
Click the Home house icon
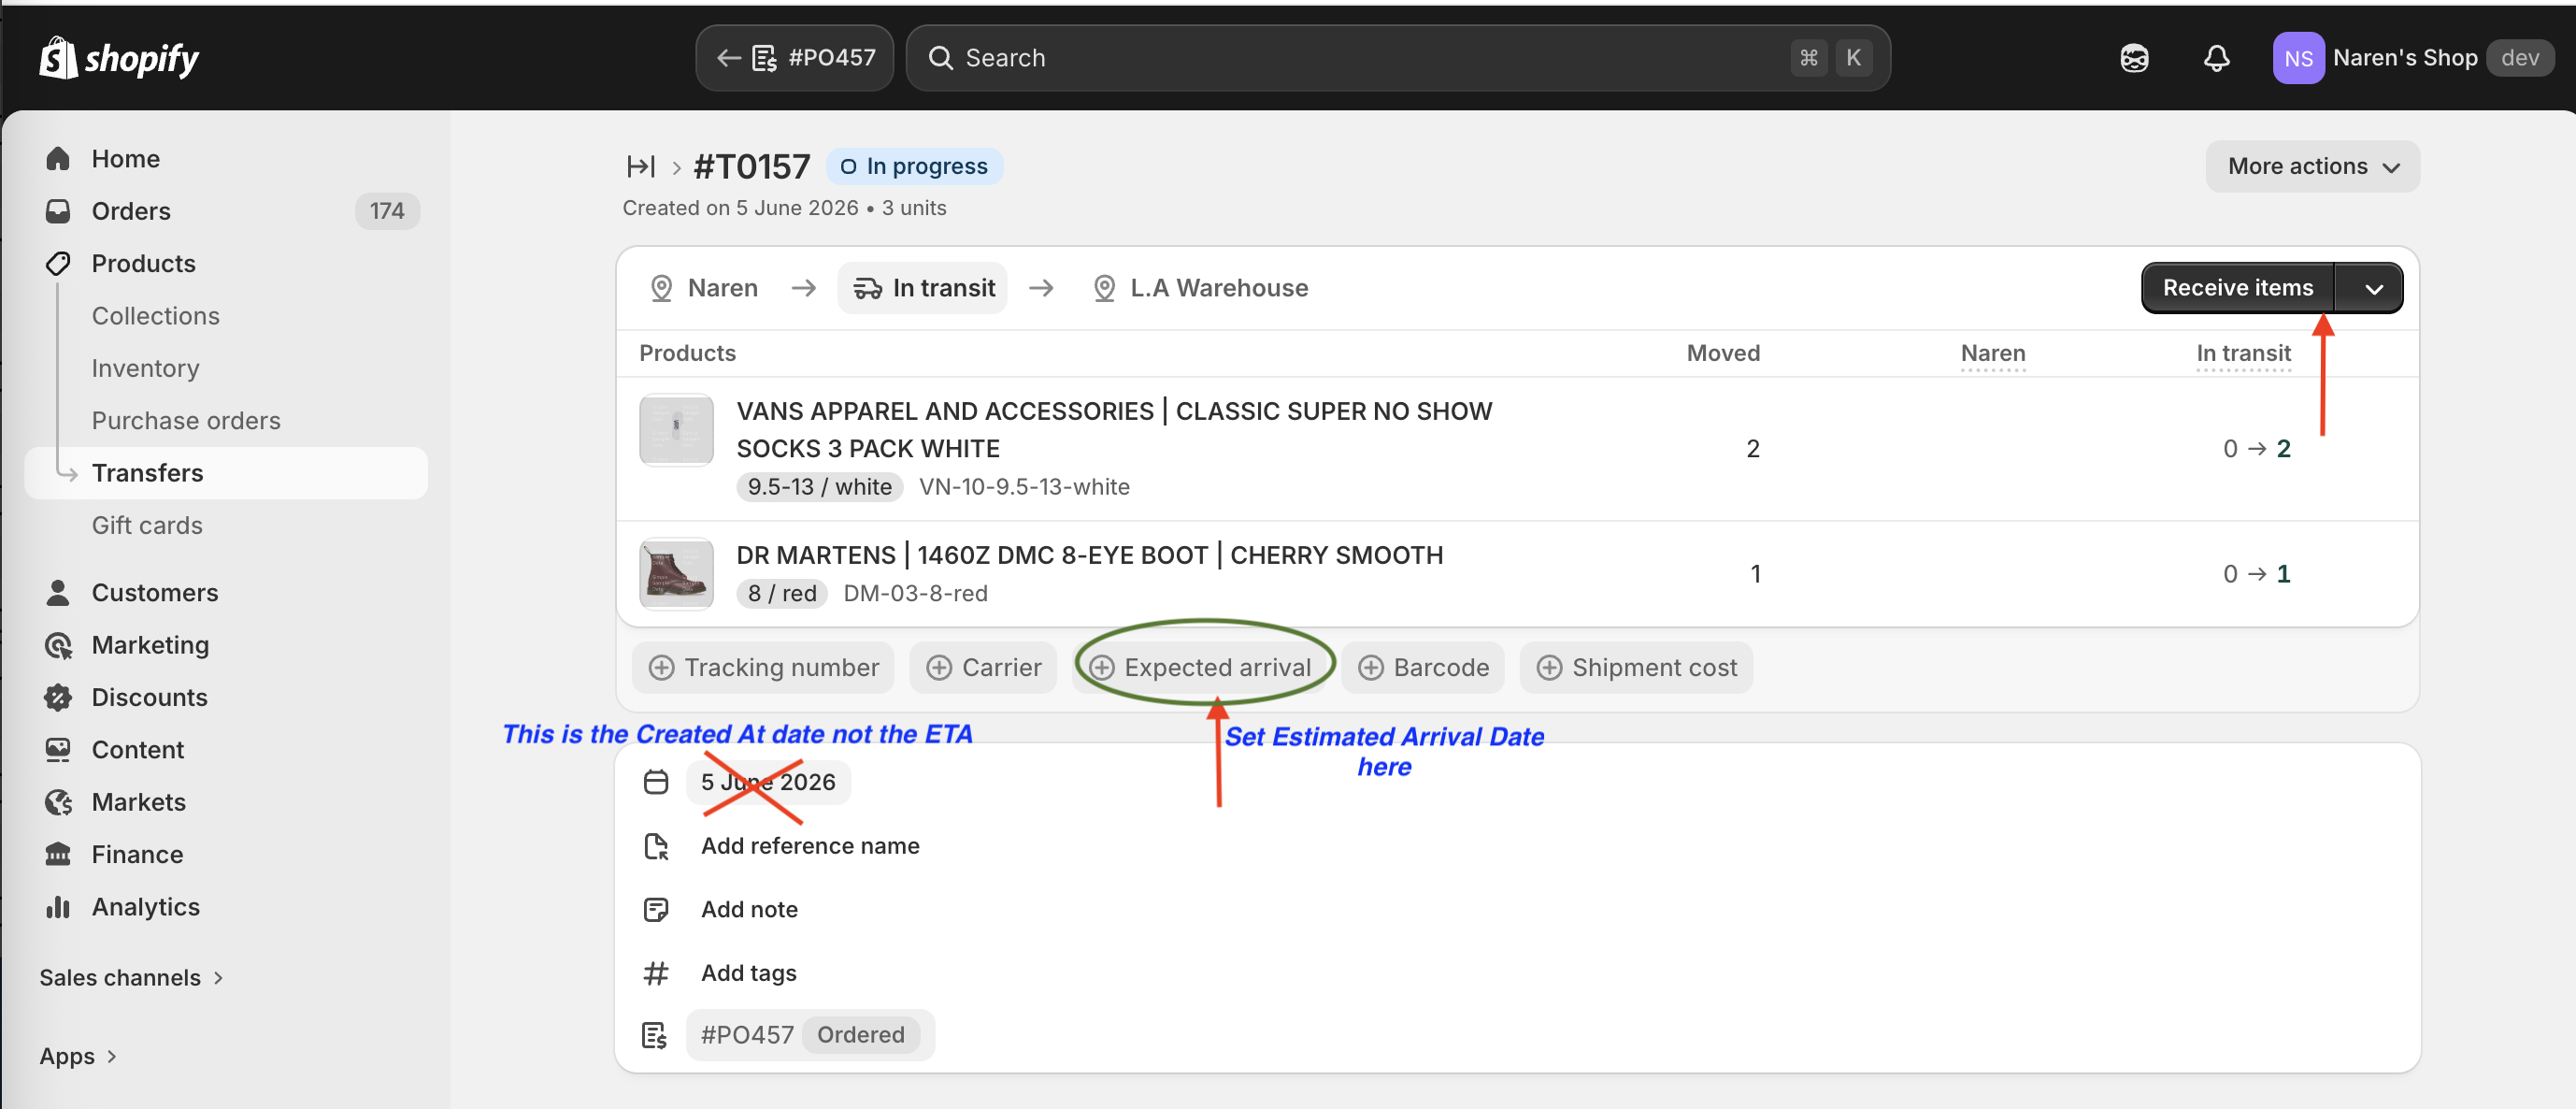pos(58,159)
